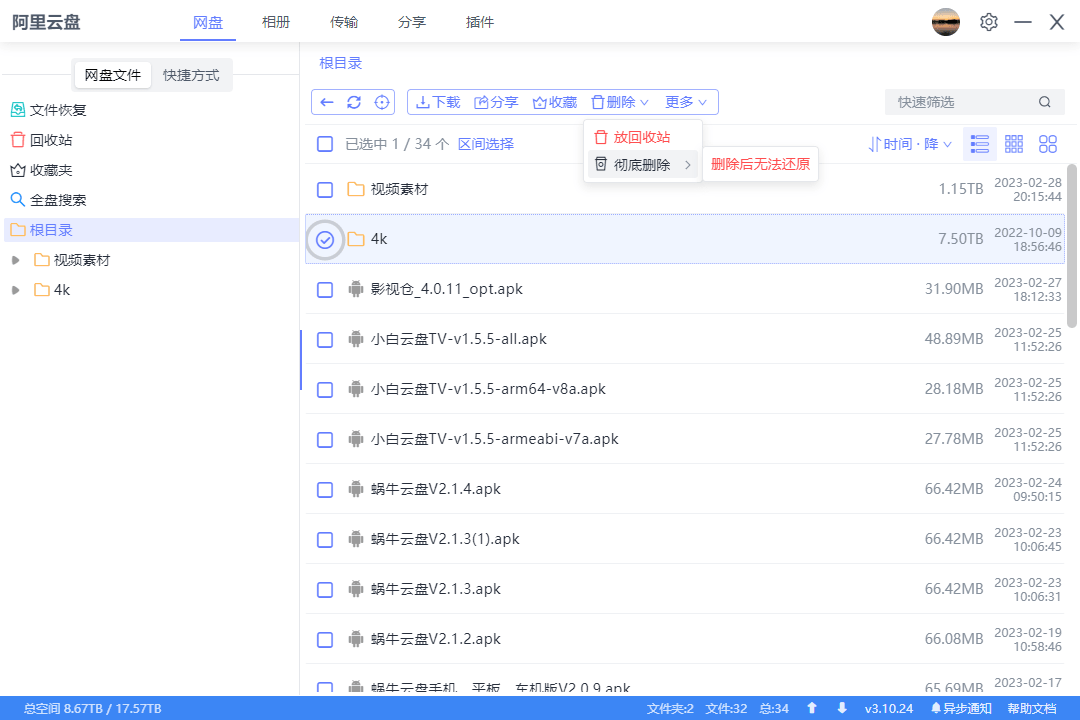
Task: Click the 区间选择 link
Action: point(487,143)
